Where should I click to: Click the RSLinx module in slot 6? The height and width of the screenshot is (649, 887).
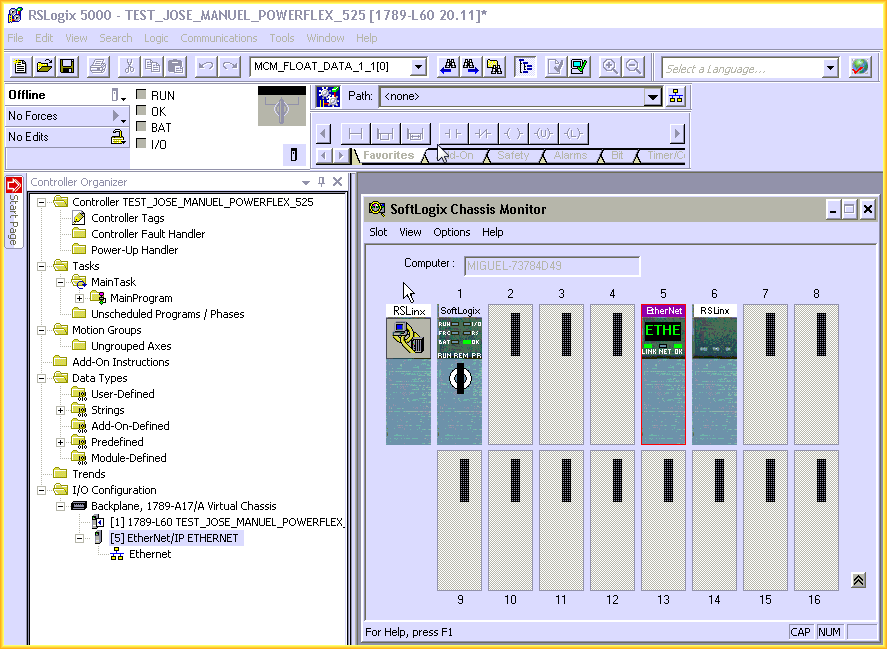point(714,374)
